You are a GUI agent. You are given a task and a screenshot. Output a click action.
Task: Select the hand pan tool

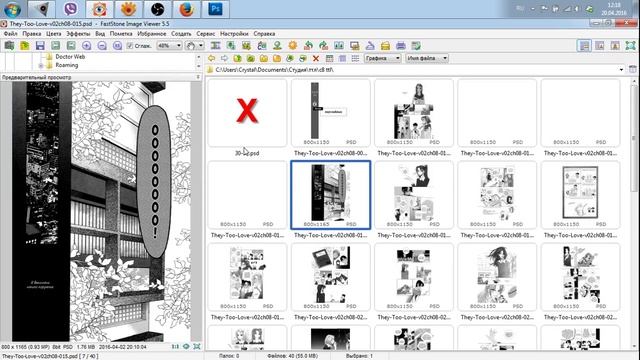tap(191, 46)
